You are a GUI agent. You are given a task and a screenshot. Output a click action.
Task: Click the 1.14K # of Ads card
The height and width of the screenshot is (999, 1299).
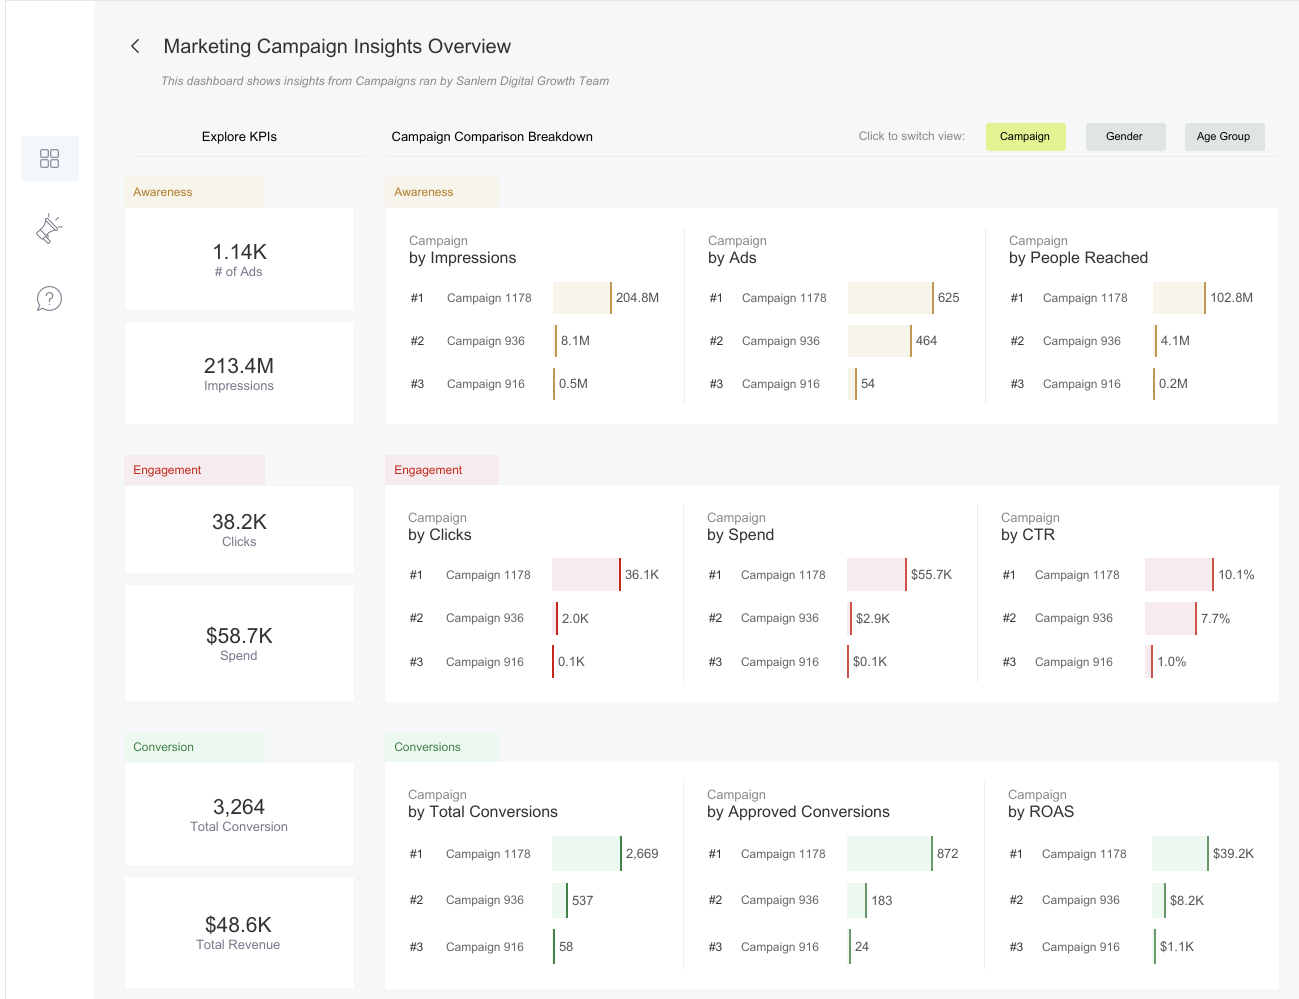[x=239, y=259]
